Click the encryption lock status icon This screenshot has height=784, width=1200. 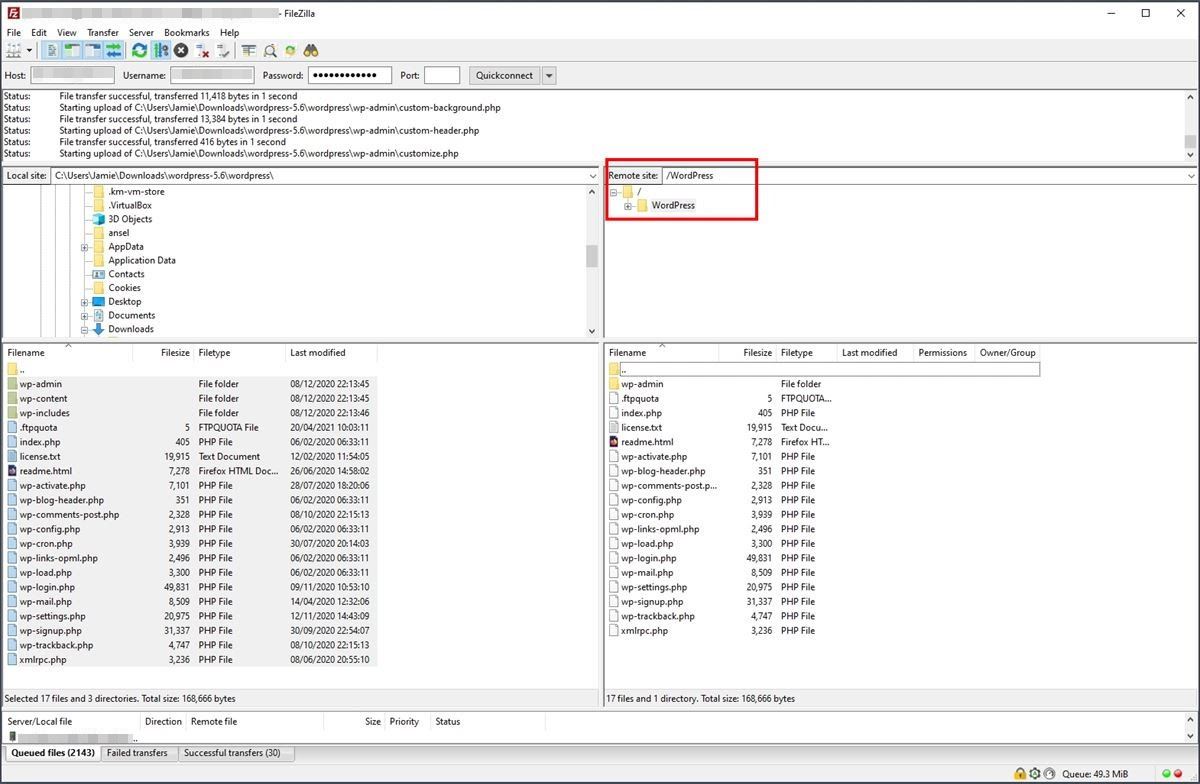[x=1020, y=774]
